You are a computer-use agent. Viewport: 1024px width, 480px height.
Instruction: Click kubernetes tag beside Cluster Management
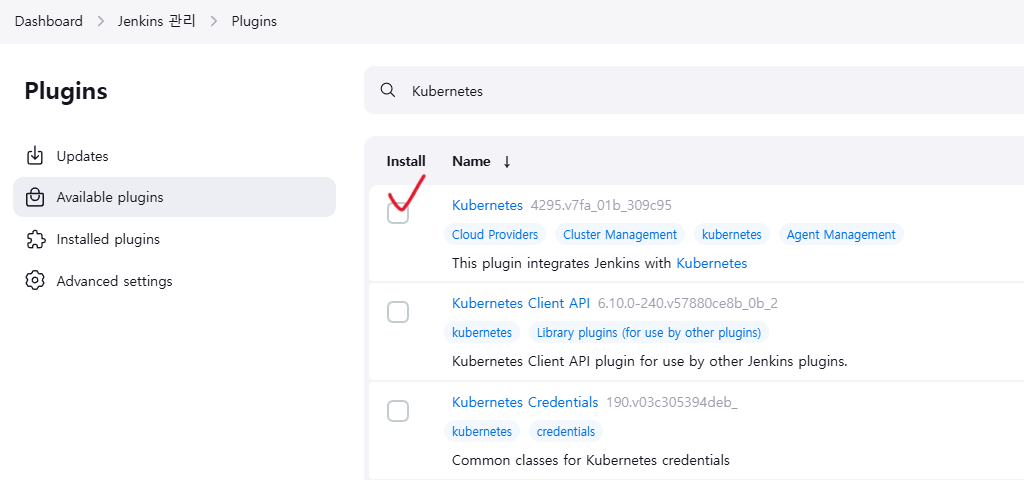tap(732, 234)
